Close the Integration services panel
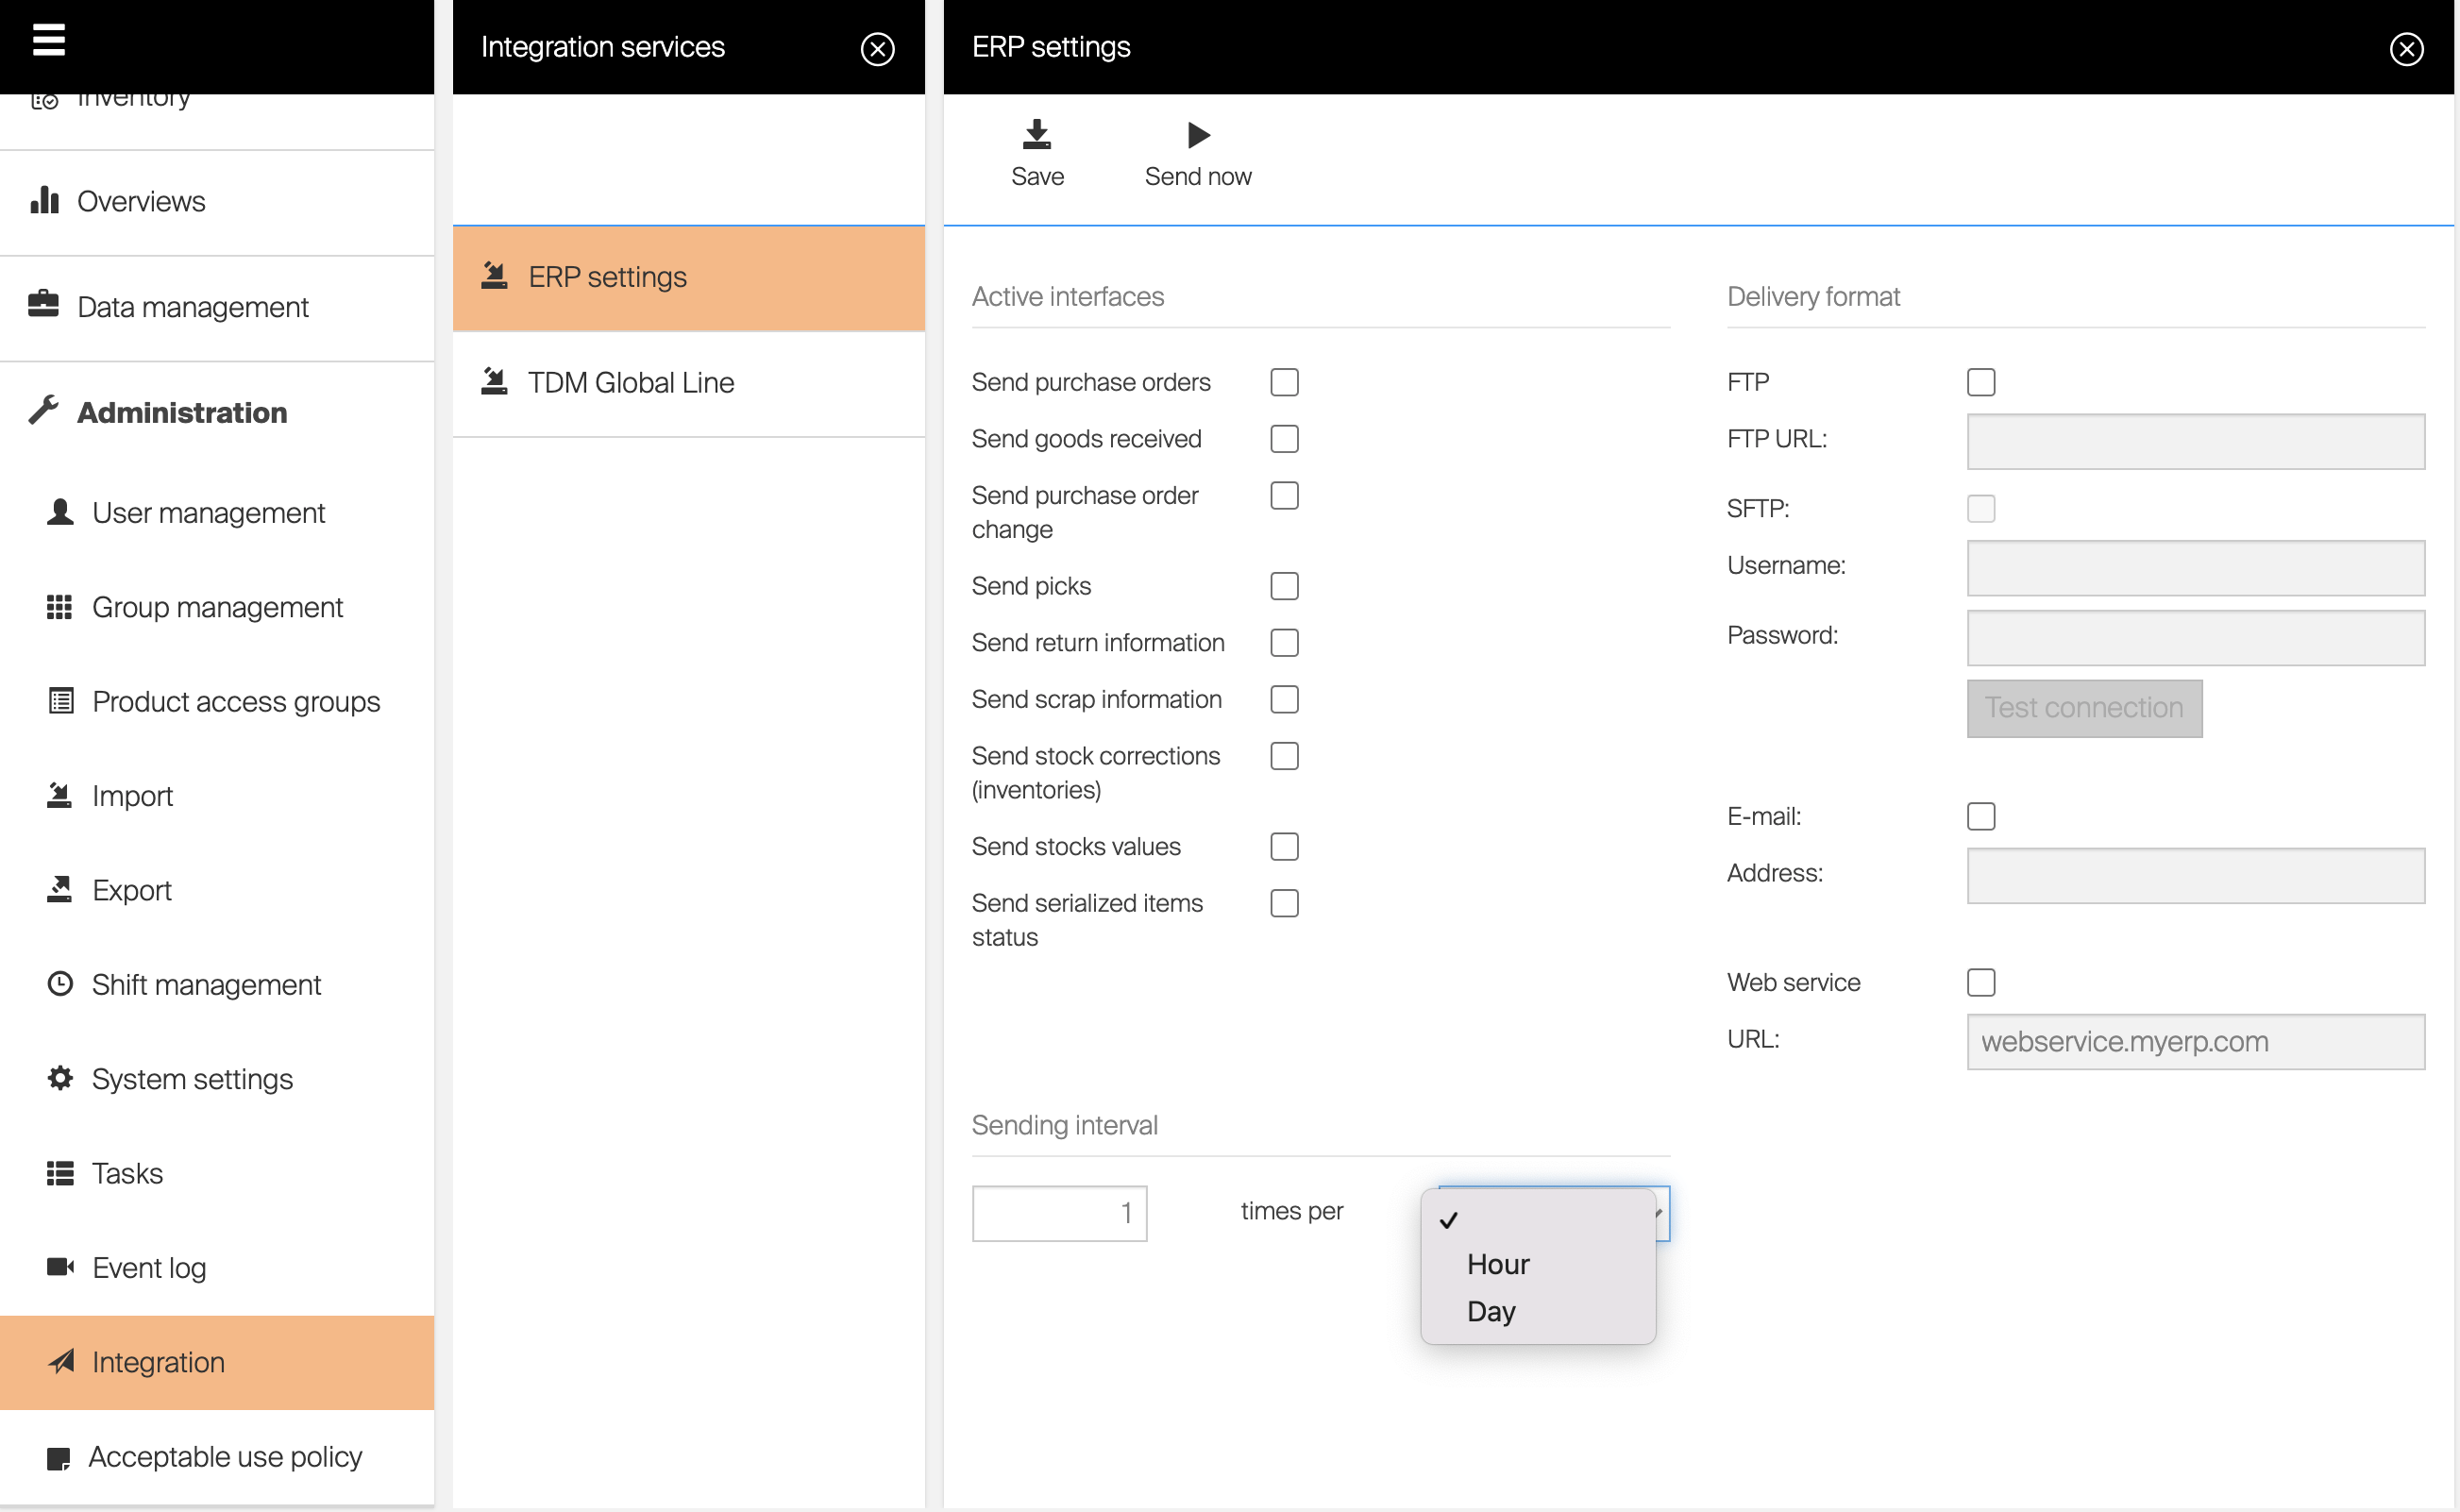The width and height of the screenshot is (2460, 1512). pos(877,48)
